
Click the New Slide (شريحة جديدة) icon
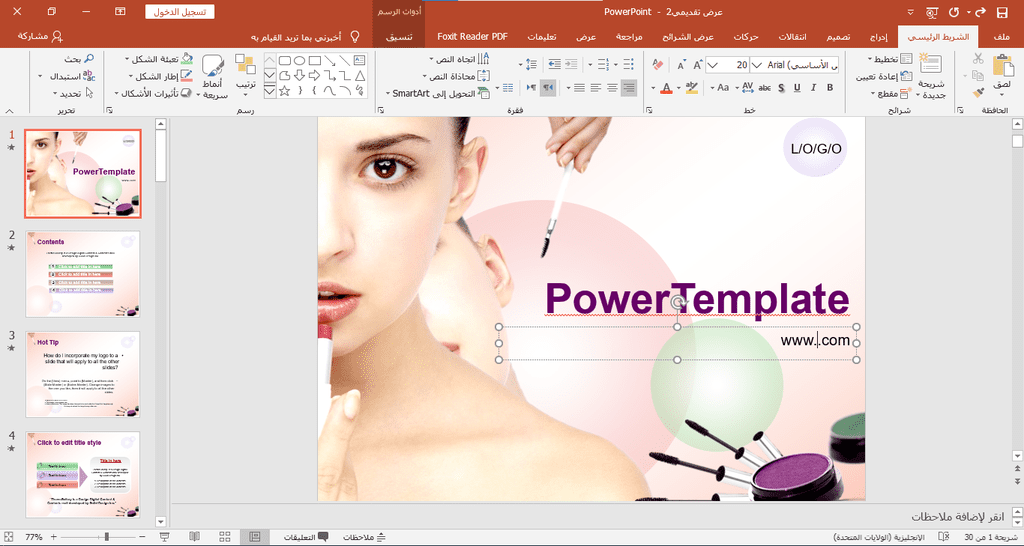coord(931,65)
